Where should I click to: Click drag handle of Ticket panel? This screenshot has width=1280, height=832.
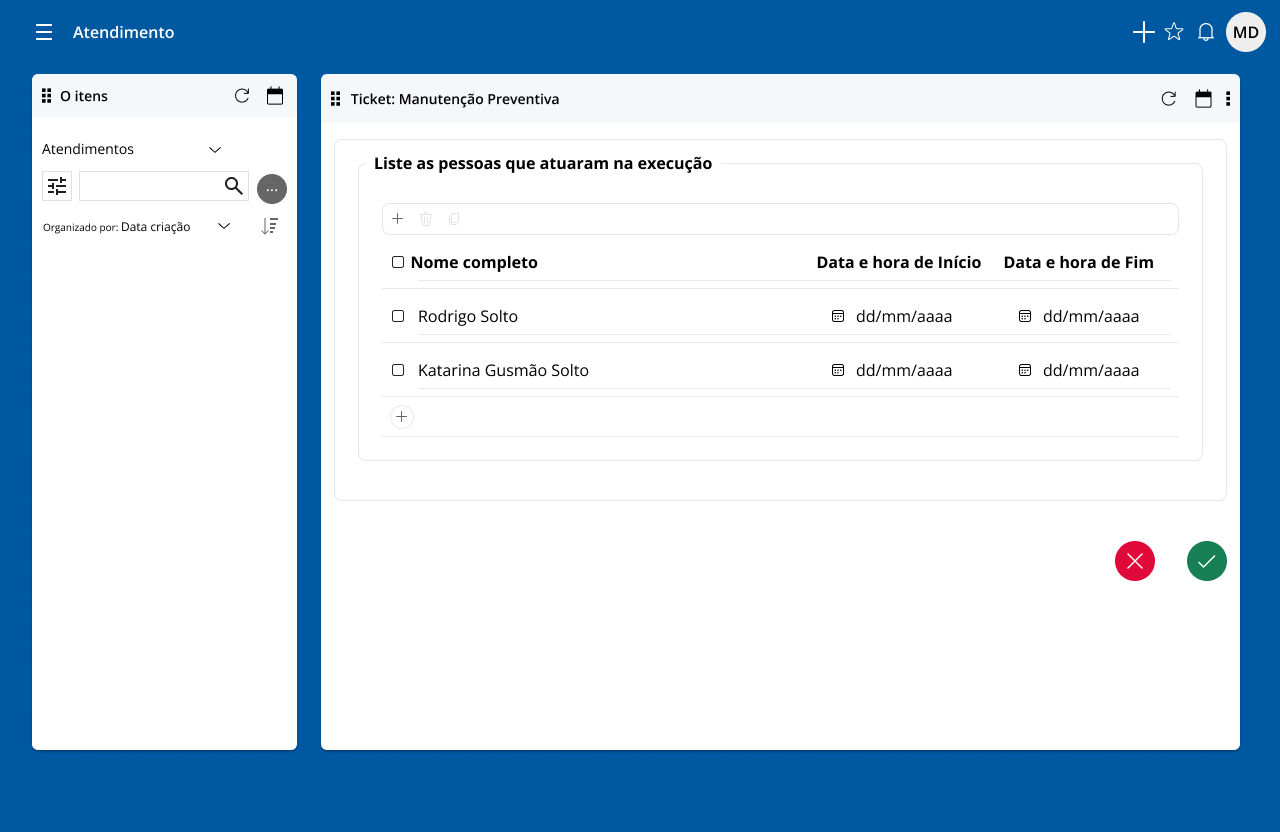coord(336,99)
